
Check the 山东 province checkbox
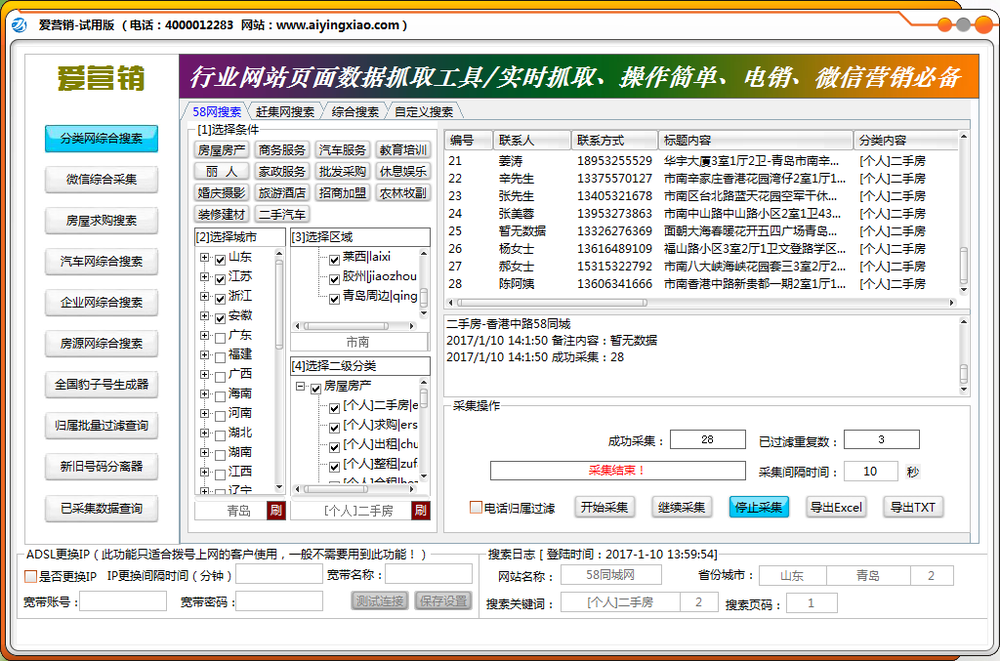(220, 259)
